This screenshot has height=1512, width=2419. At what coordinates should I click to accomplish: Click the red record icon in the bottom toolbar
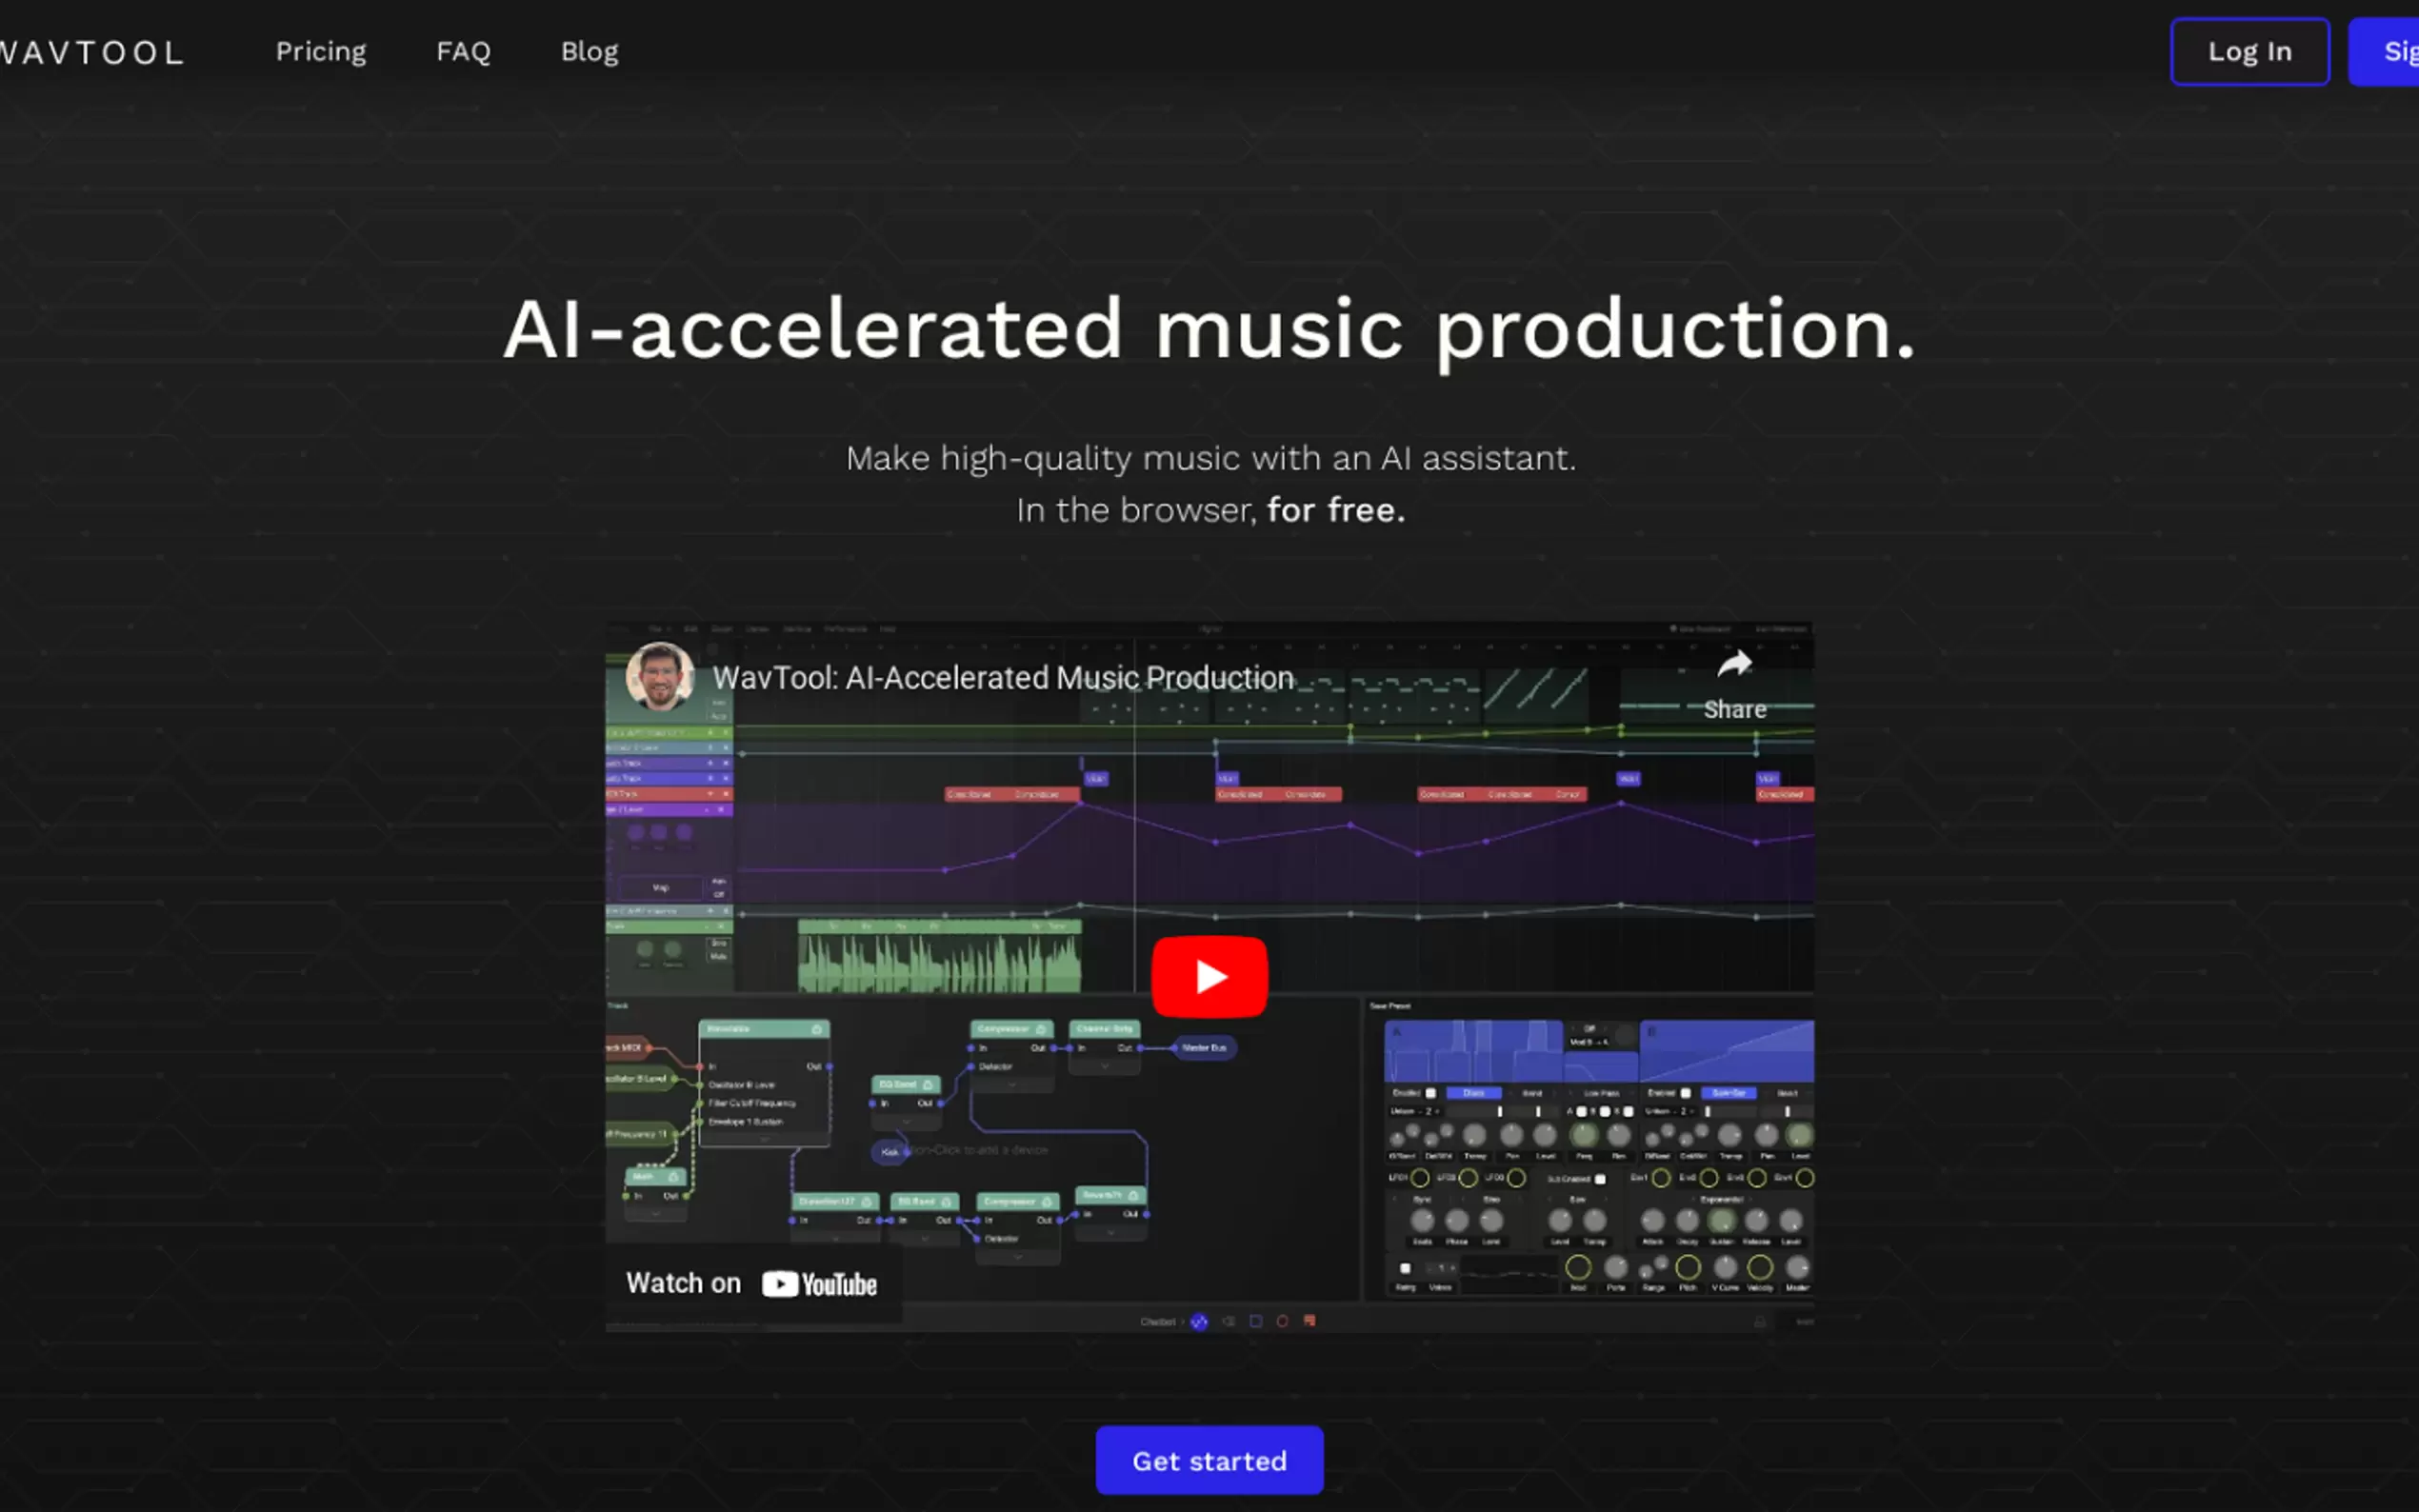1283,1321
